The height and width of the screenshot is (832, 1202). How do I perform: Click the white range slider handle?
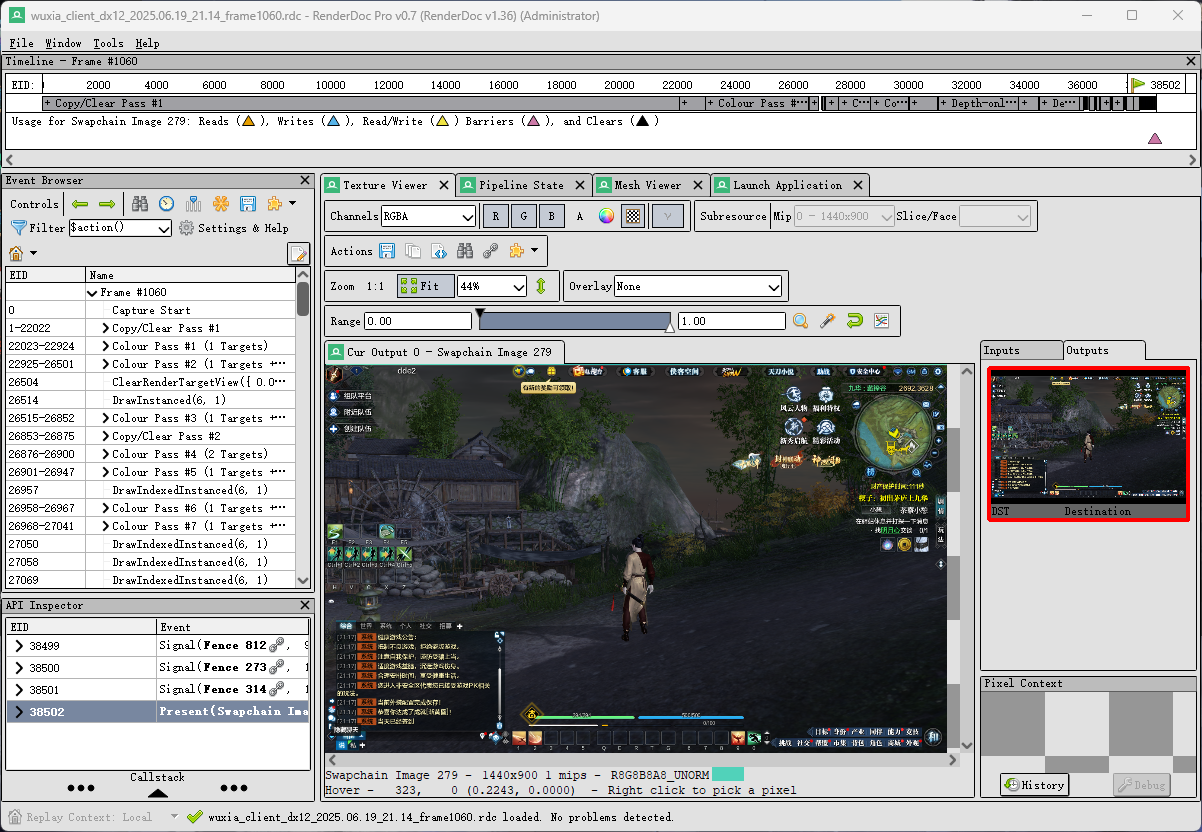point(670,327)
